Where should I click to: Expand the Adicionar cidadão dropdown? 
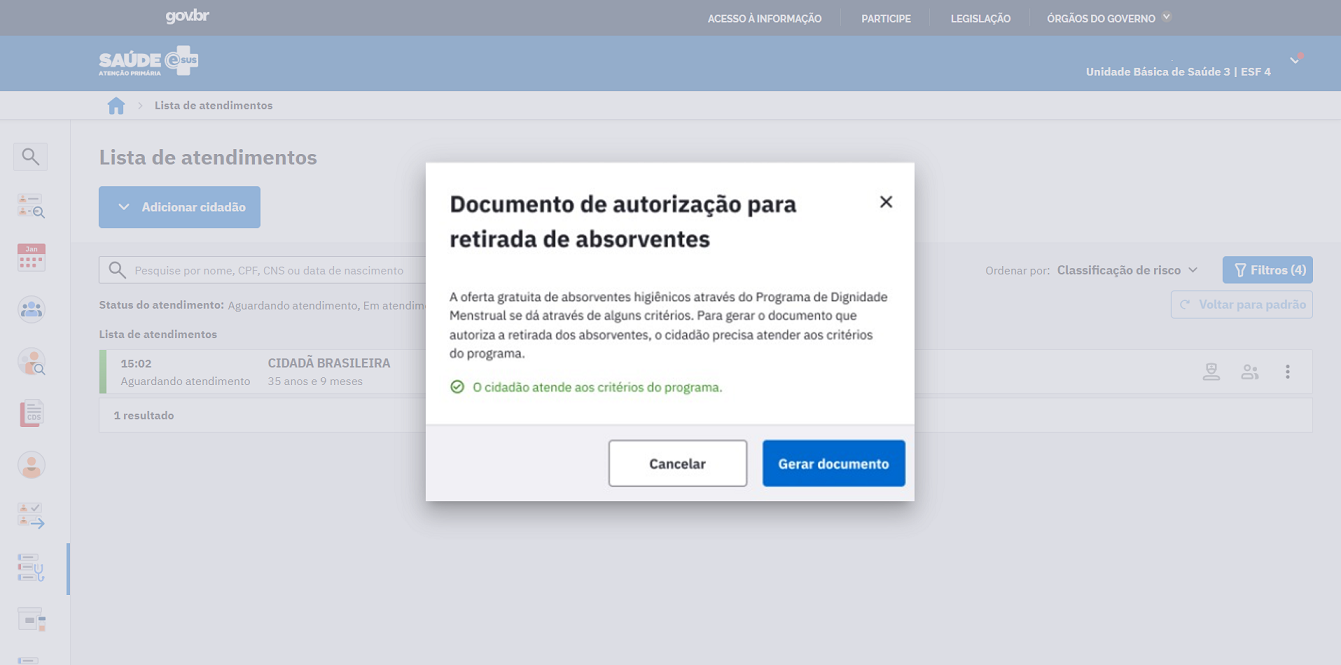(x=180, y=207)
